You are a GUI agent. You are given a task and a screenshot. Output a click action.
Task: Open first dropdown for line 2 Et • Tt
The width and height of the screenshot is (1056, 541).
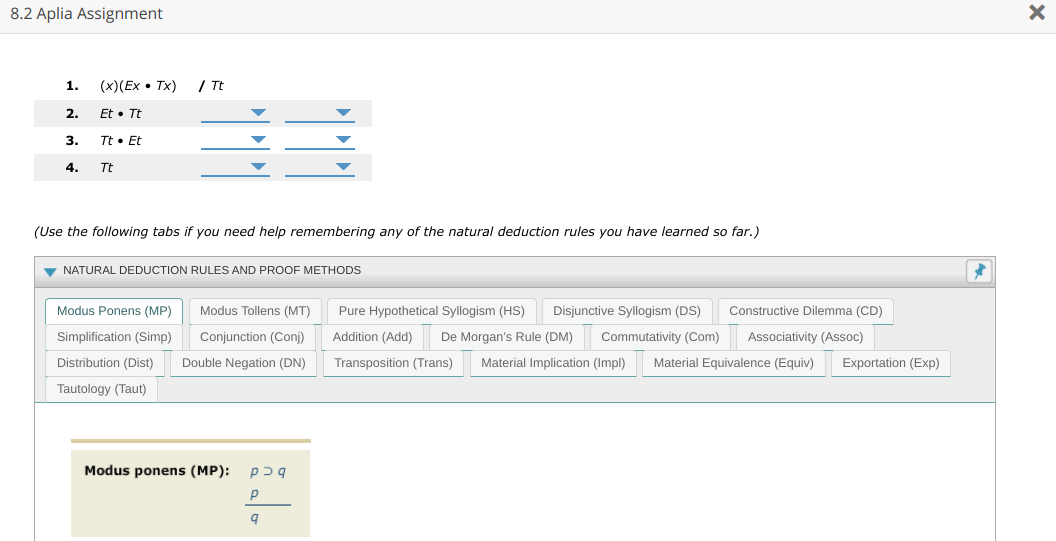235,113
